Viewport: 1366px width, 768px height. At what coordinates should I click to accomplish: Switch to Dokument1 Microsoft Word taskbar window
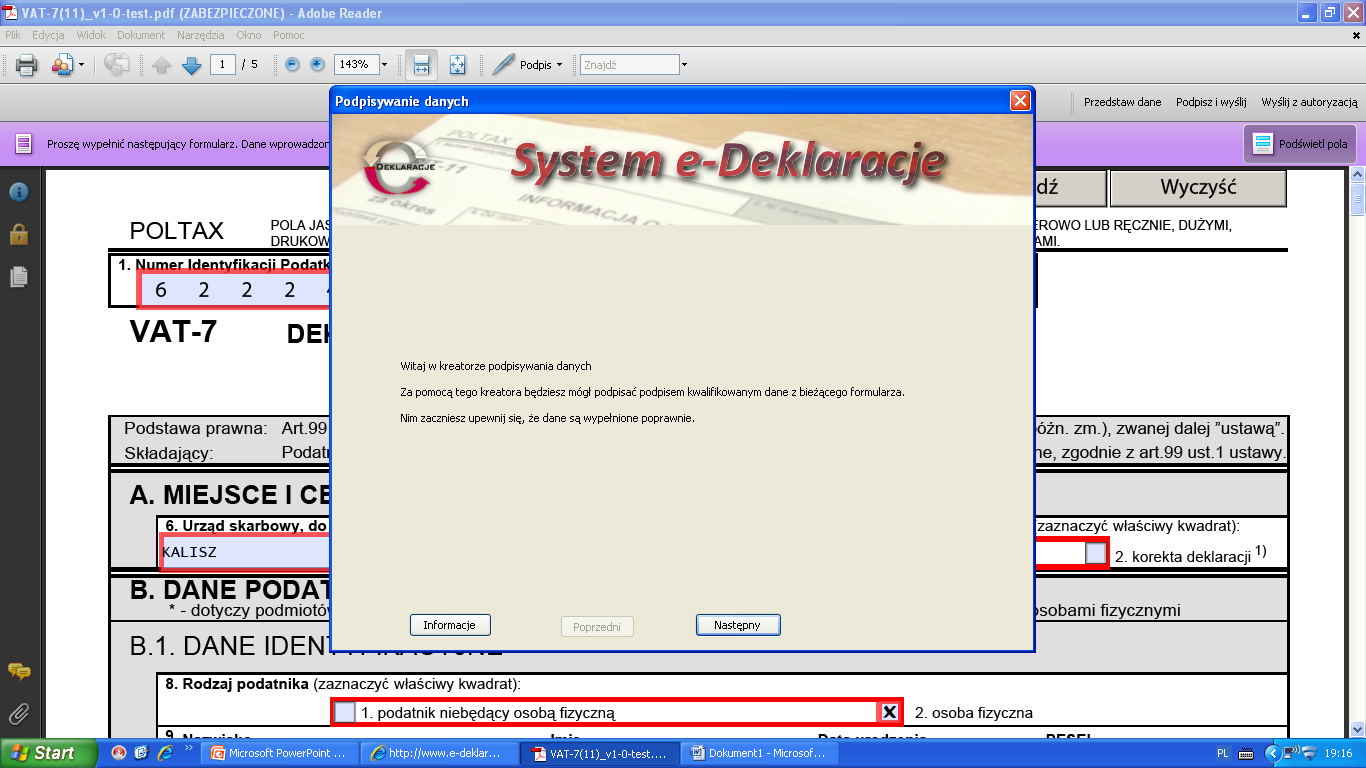click(758, 753)
